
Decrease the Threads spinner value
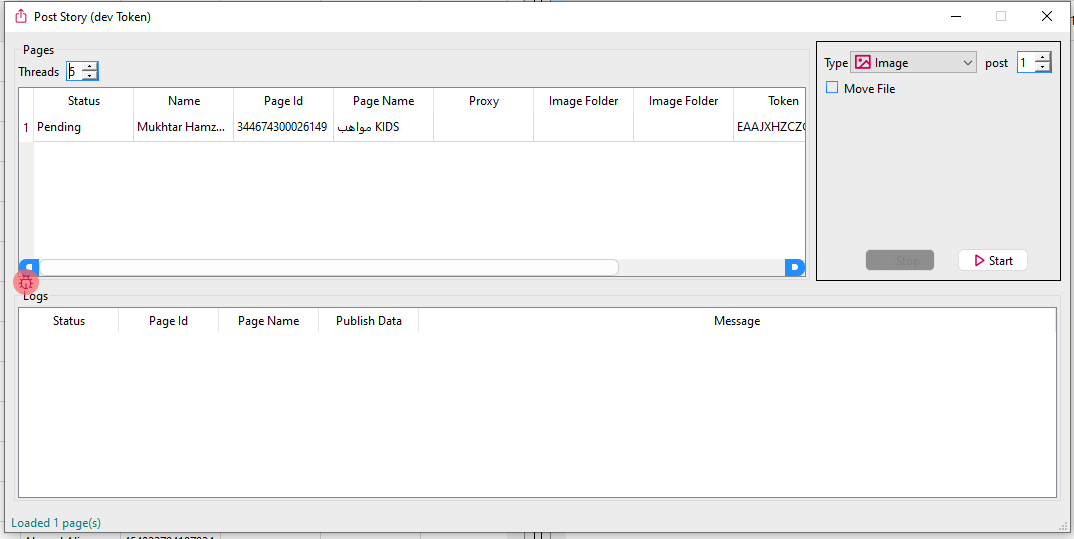pos(89,75)
